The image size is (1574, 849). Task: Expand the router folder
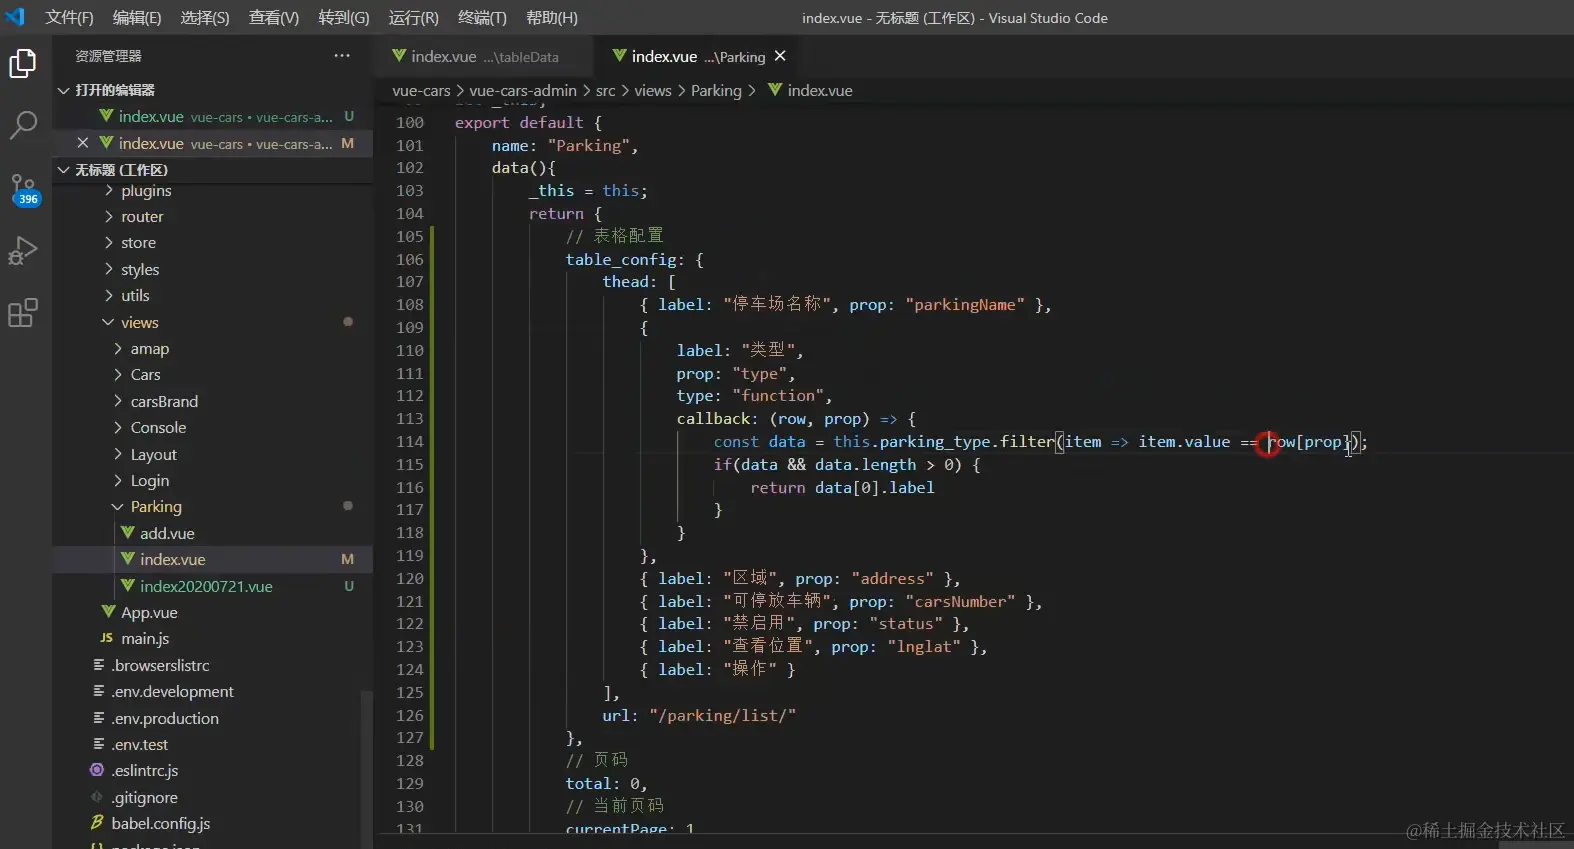[x=109, y=216]
